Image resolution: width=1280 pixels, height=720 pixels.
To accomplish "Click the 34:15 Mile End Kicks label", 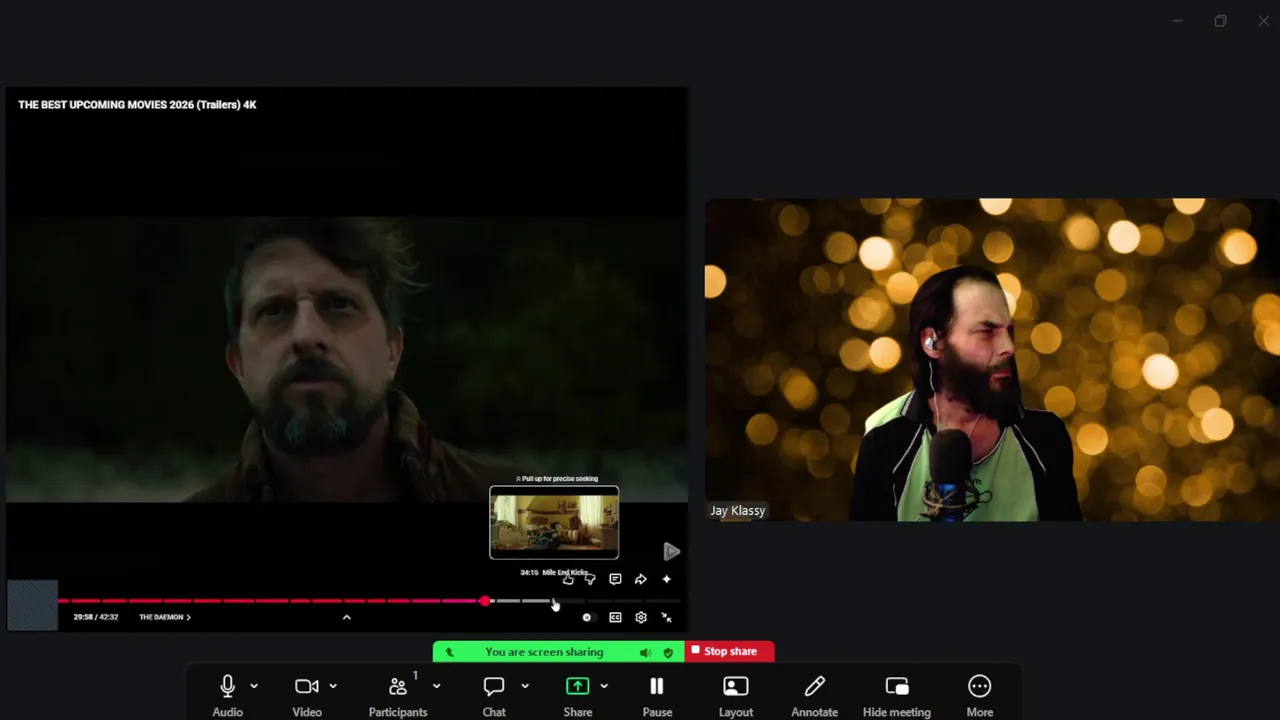I will (554, 572).
